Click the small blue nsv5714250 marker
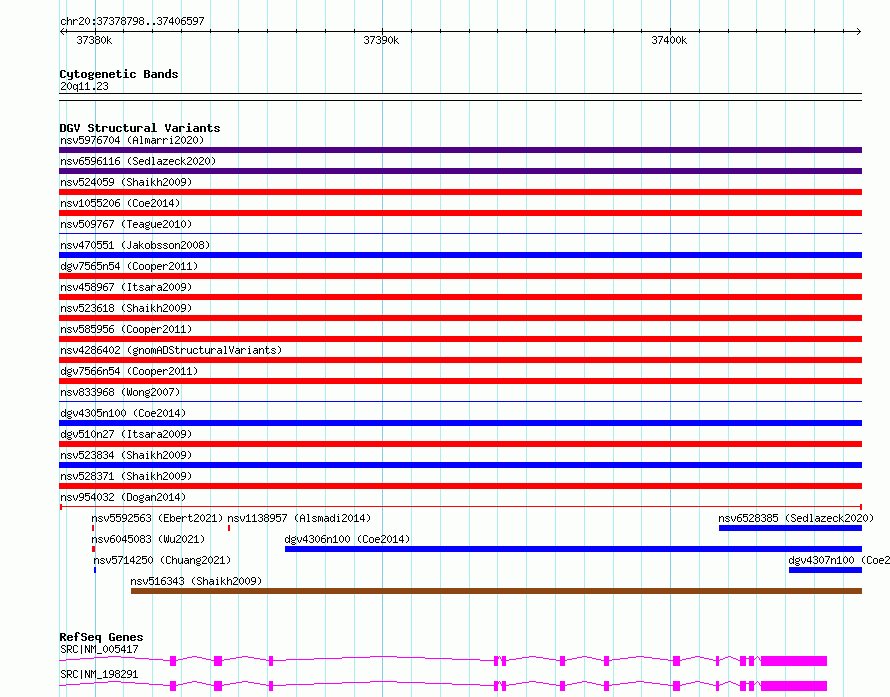 coord(95,570)
